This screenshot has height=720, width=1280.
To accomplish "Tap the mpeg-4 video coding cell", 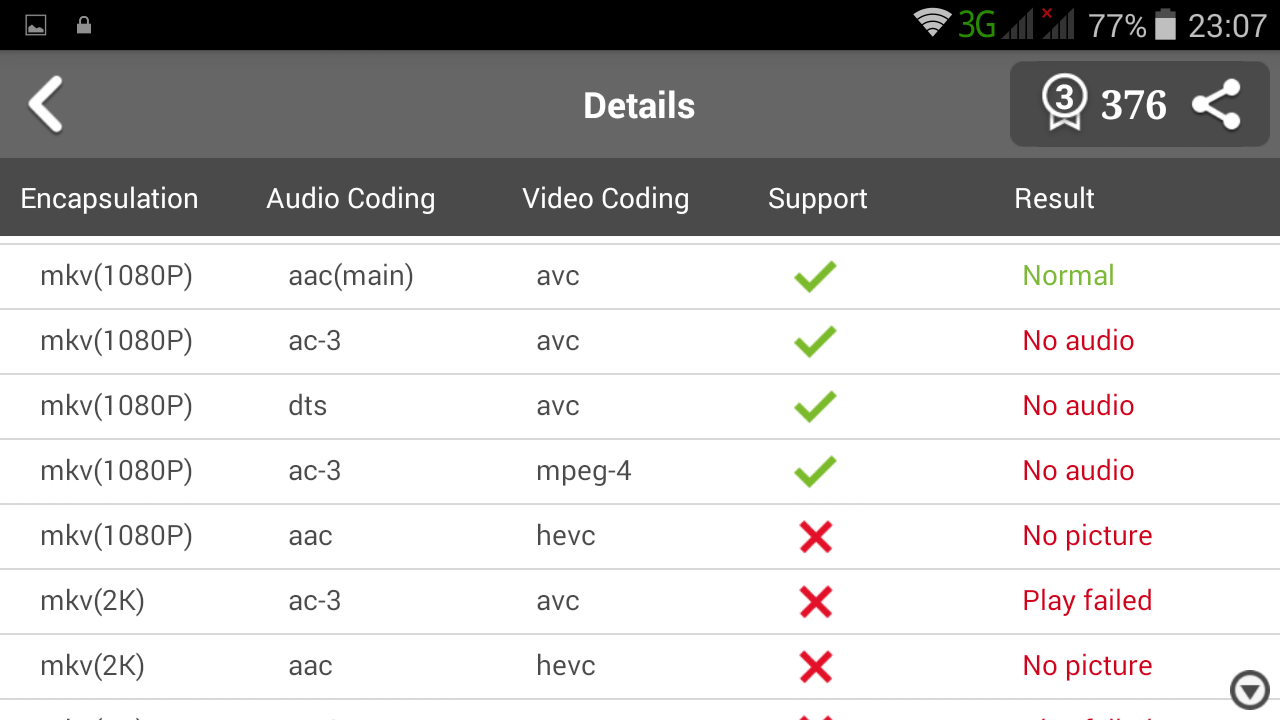I will (583, 471).
